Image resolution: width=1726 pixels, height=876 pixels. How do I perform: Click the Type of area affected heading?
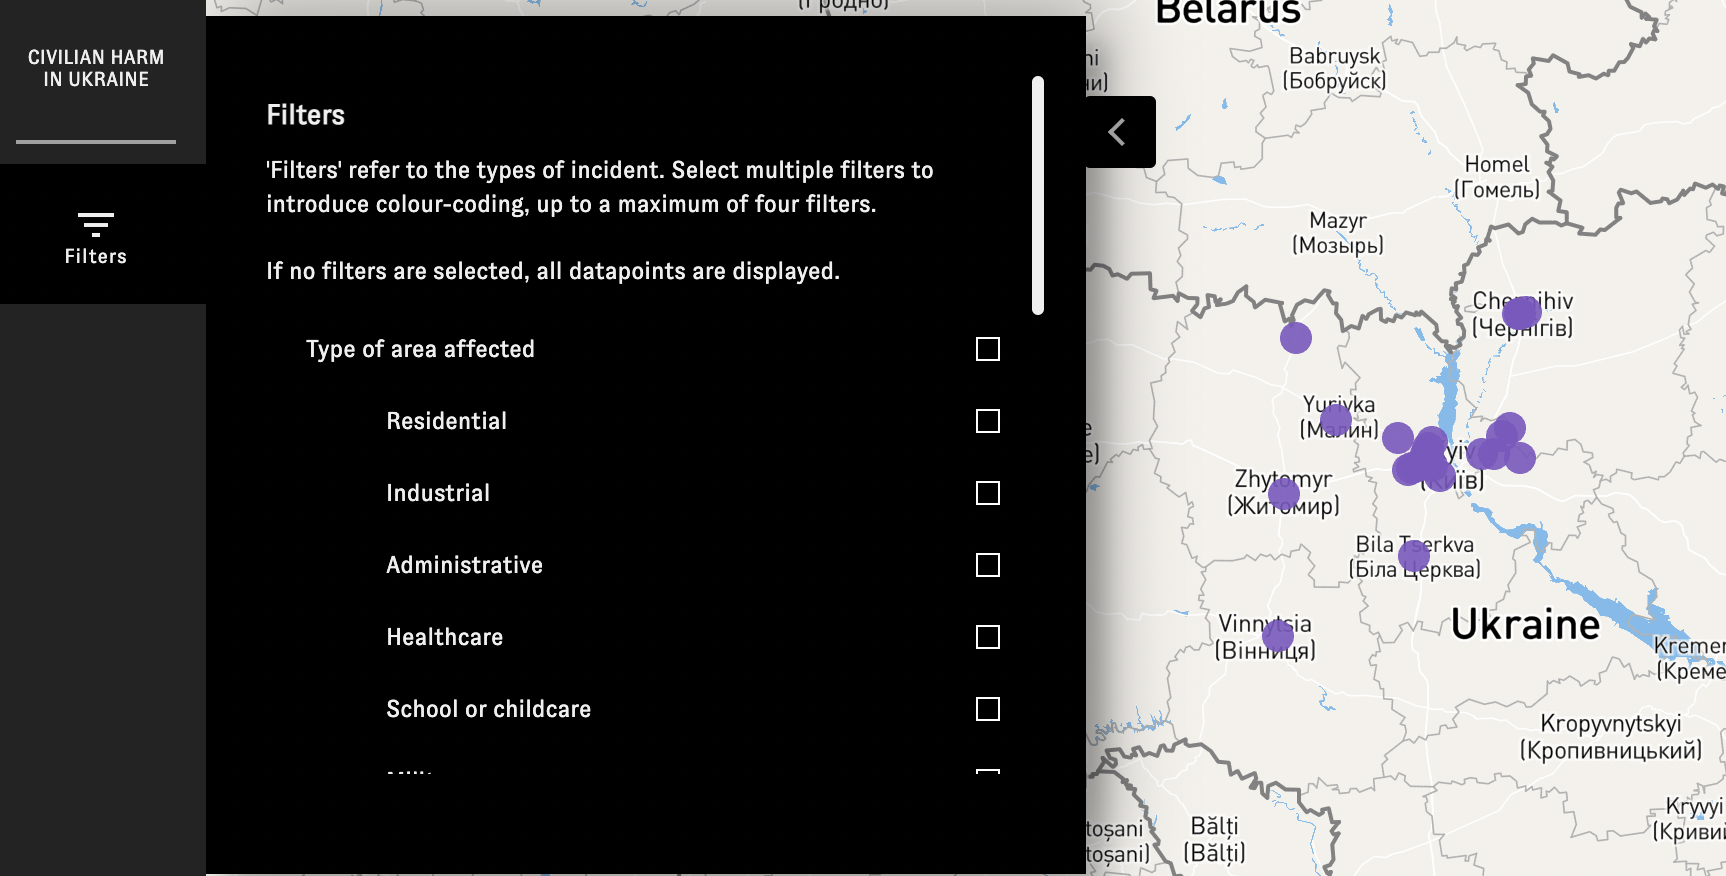420,349
